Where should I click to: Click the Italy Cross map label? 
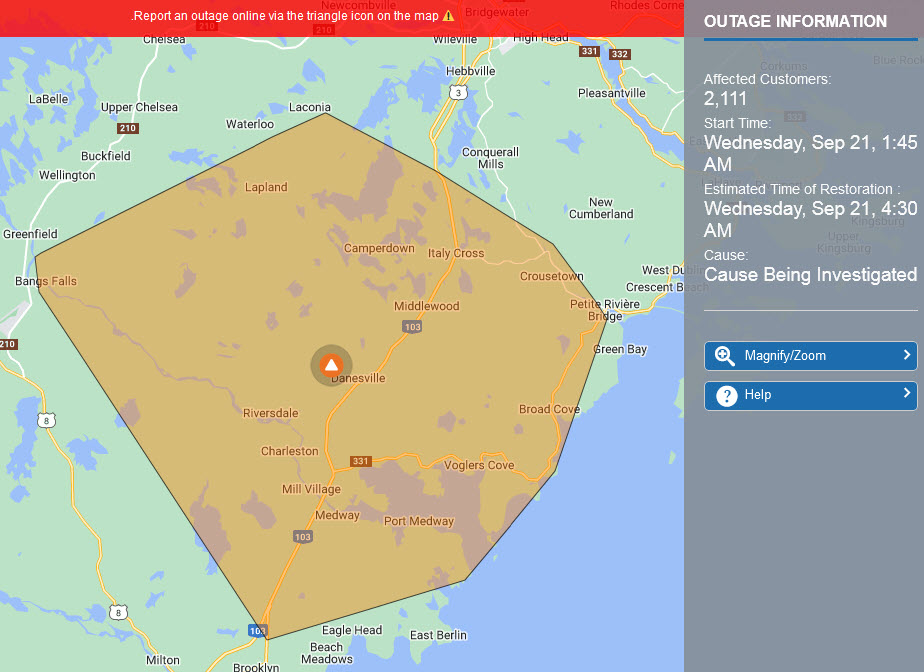point(456,254)
